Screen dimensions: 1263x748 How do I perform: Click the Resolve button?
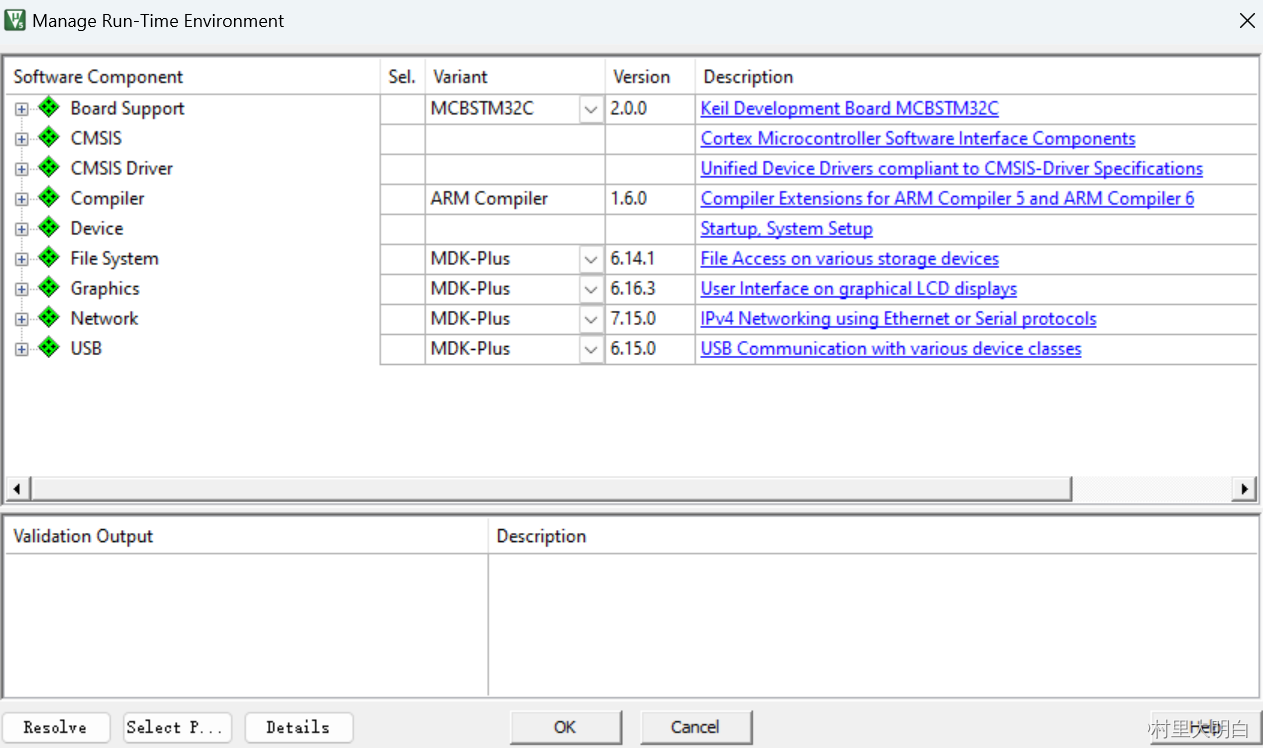[x=55, y=727]
